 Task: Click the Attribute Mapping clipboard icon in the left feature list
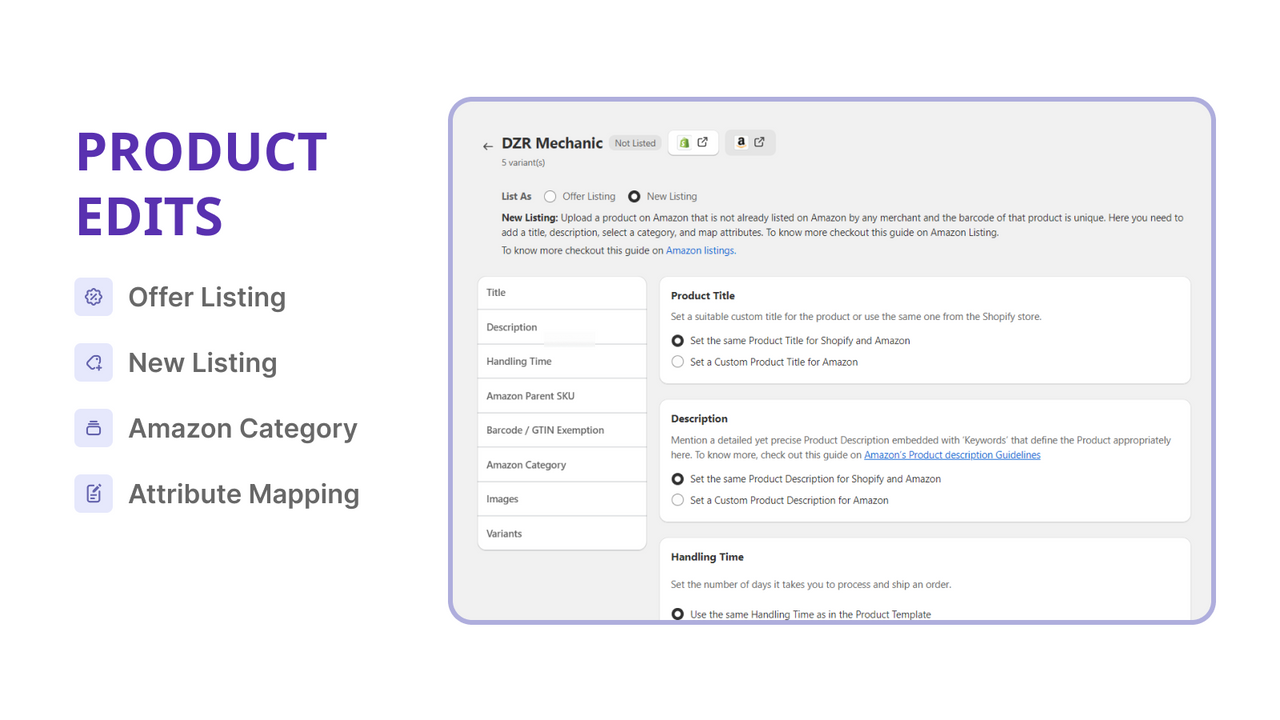(93, 494)
